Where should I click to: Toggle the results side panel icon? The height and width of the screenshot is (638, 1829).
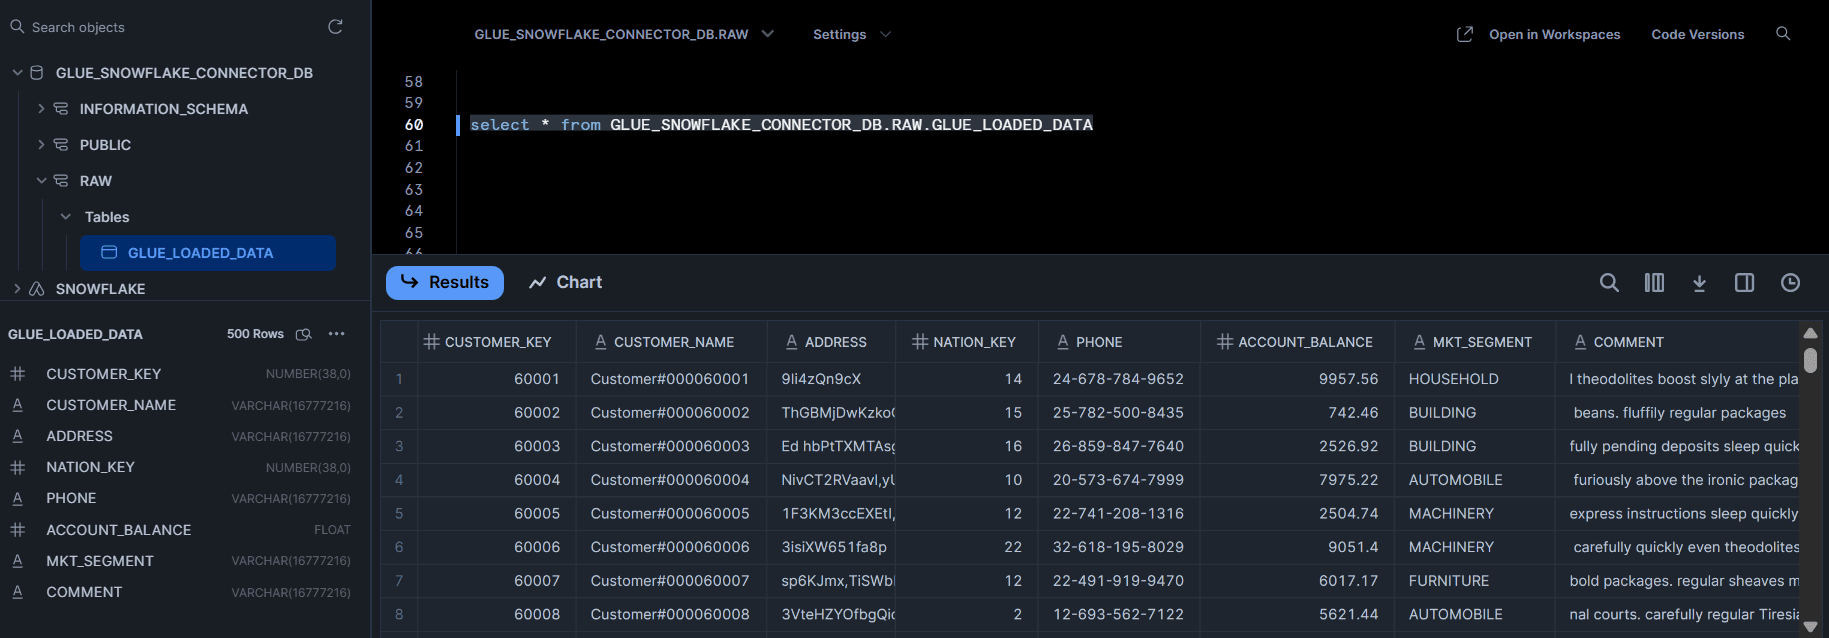[1744, 283]
